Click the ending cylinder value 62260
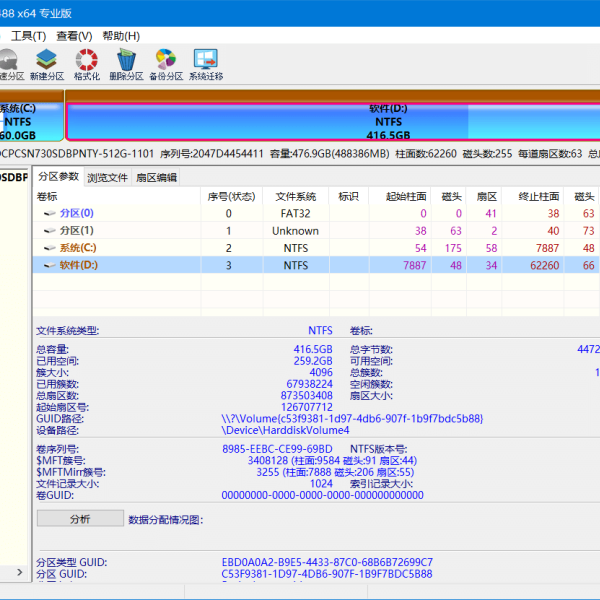Viewport: 600px width, 600px height. tap(545, 265)
